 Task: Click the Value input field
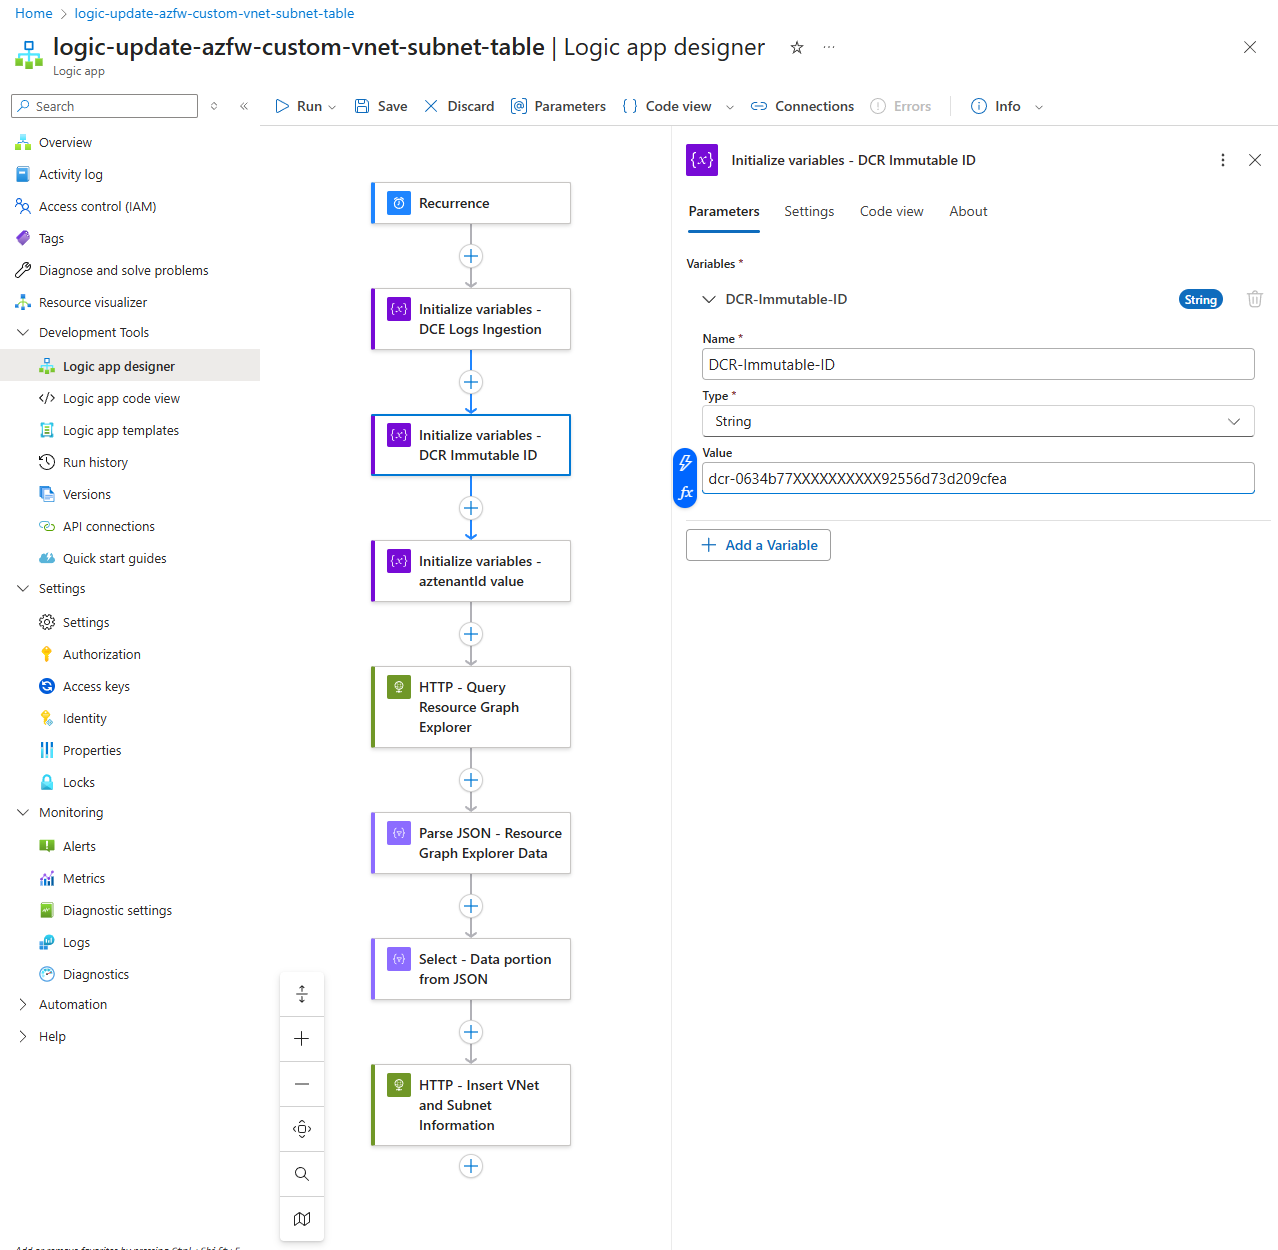pos(977,478)
